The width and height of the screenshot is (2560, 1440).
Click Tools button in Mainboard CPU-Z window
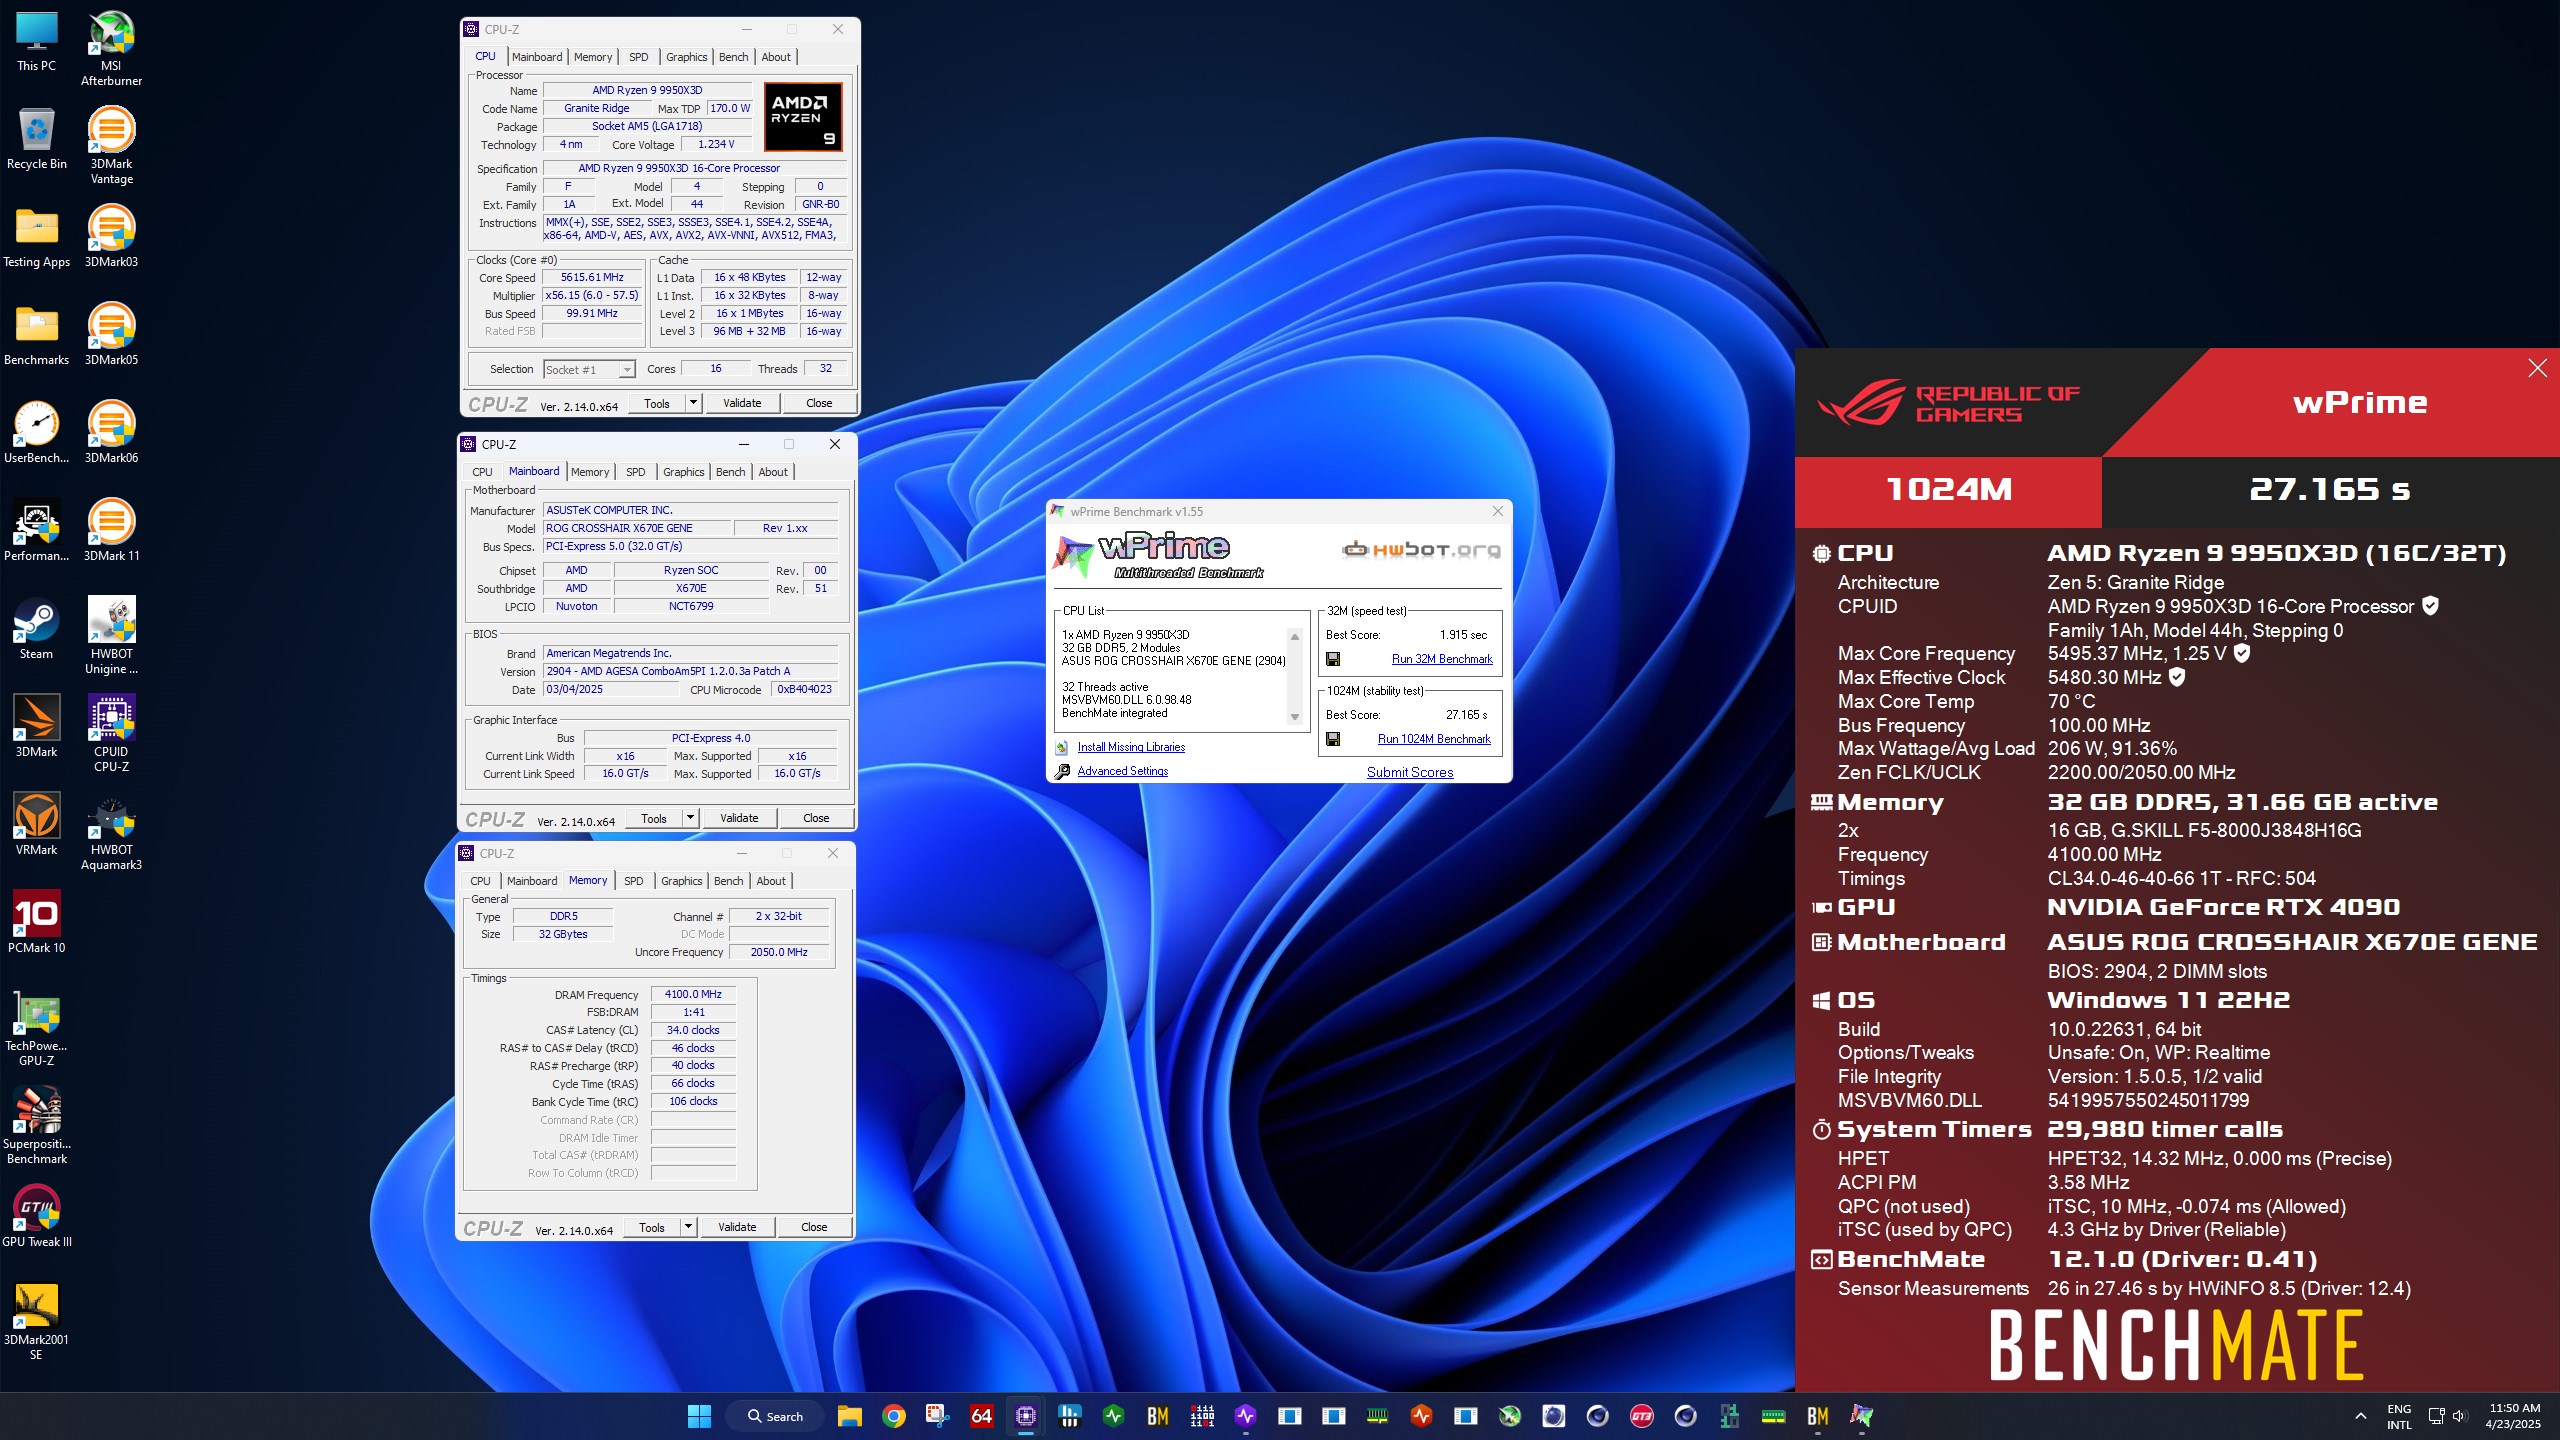[654, 818]
